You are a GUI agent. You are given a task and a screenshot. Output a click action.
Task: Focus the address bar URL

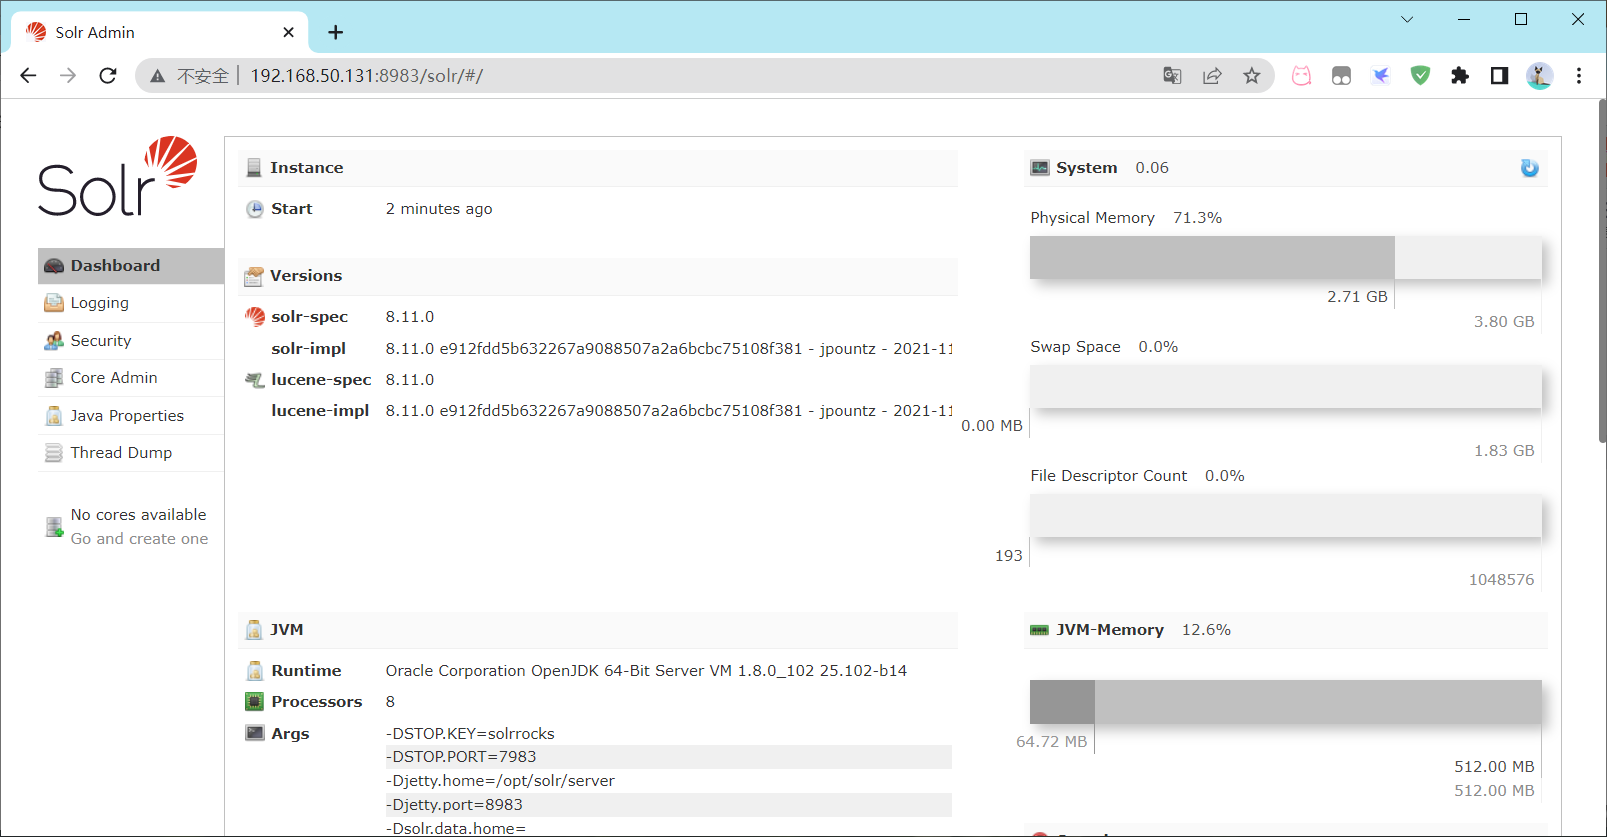[x=366, y=76]
